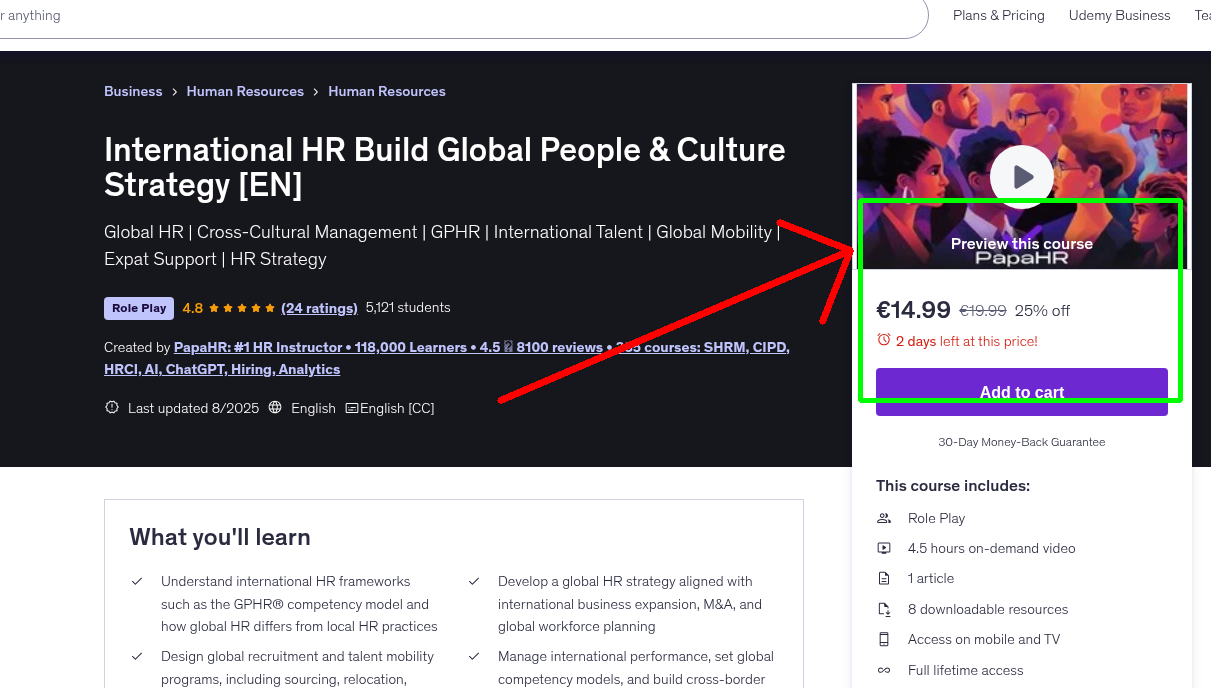The height and width of the screenshot is (688, 1211).
Task: Open Udemy Business in the top navigation
Action: pos(1119,15)
